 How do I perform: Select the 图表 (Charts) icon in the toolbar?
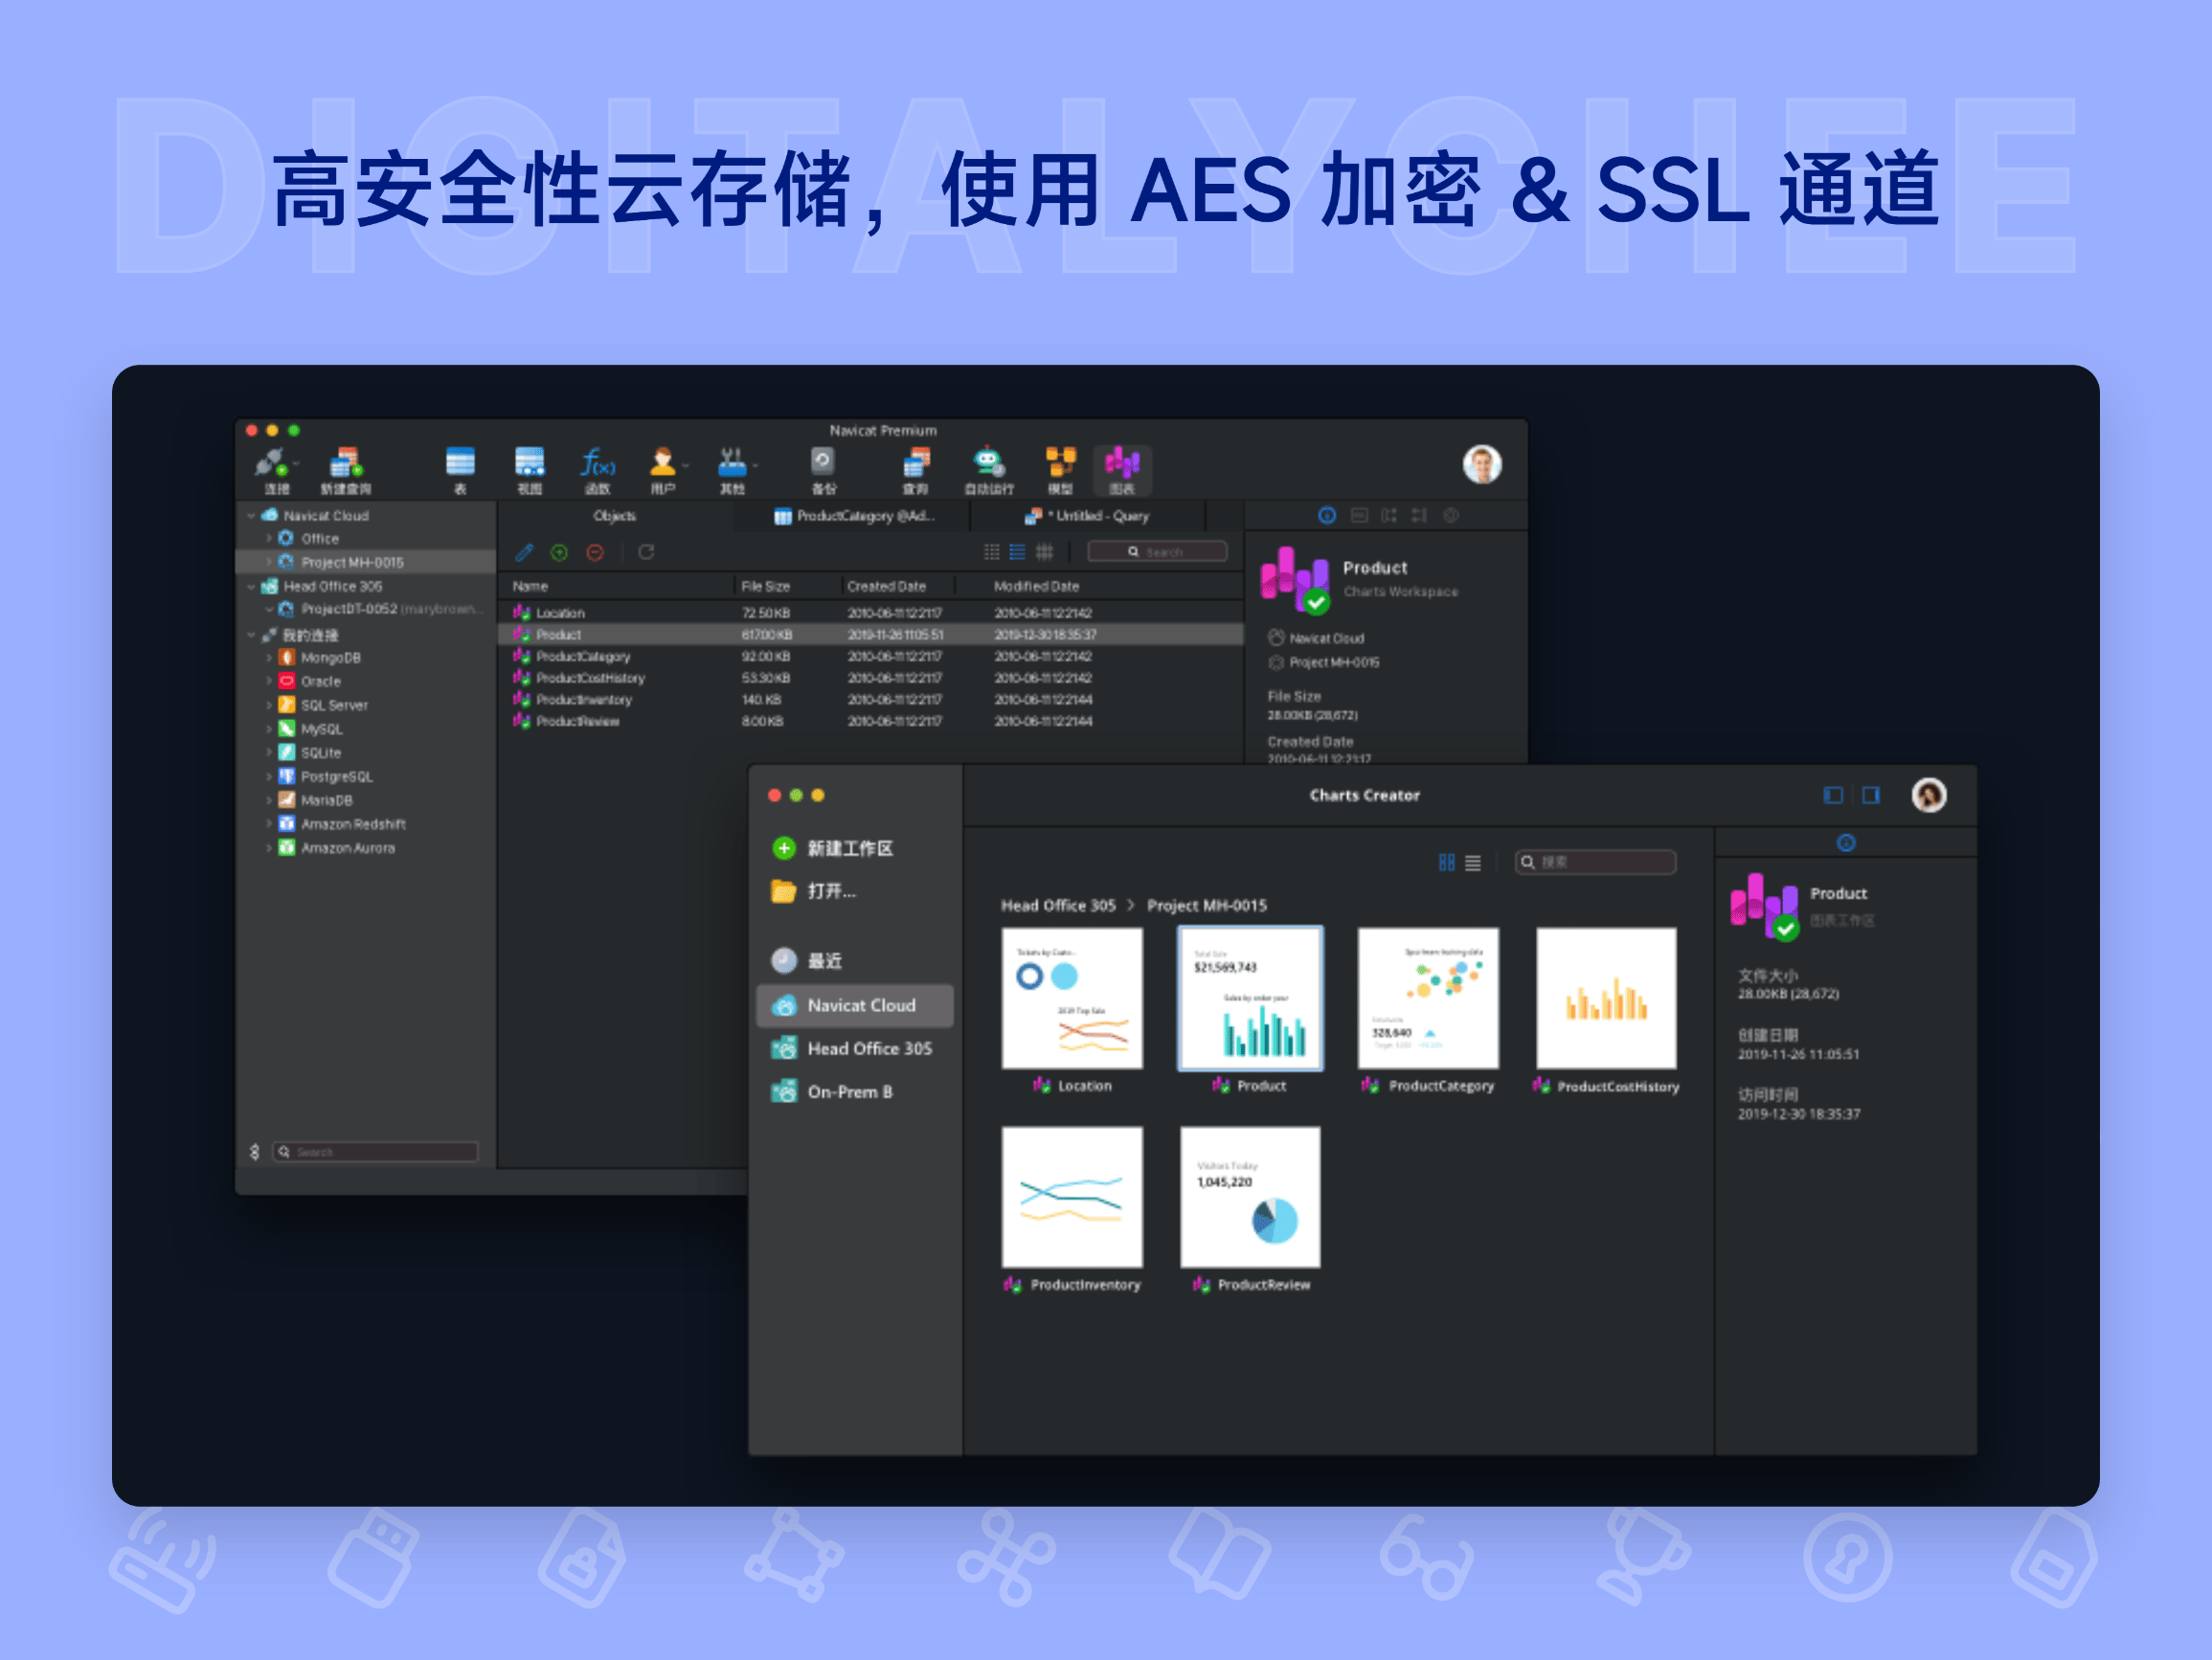1124,468
